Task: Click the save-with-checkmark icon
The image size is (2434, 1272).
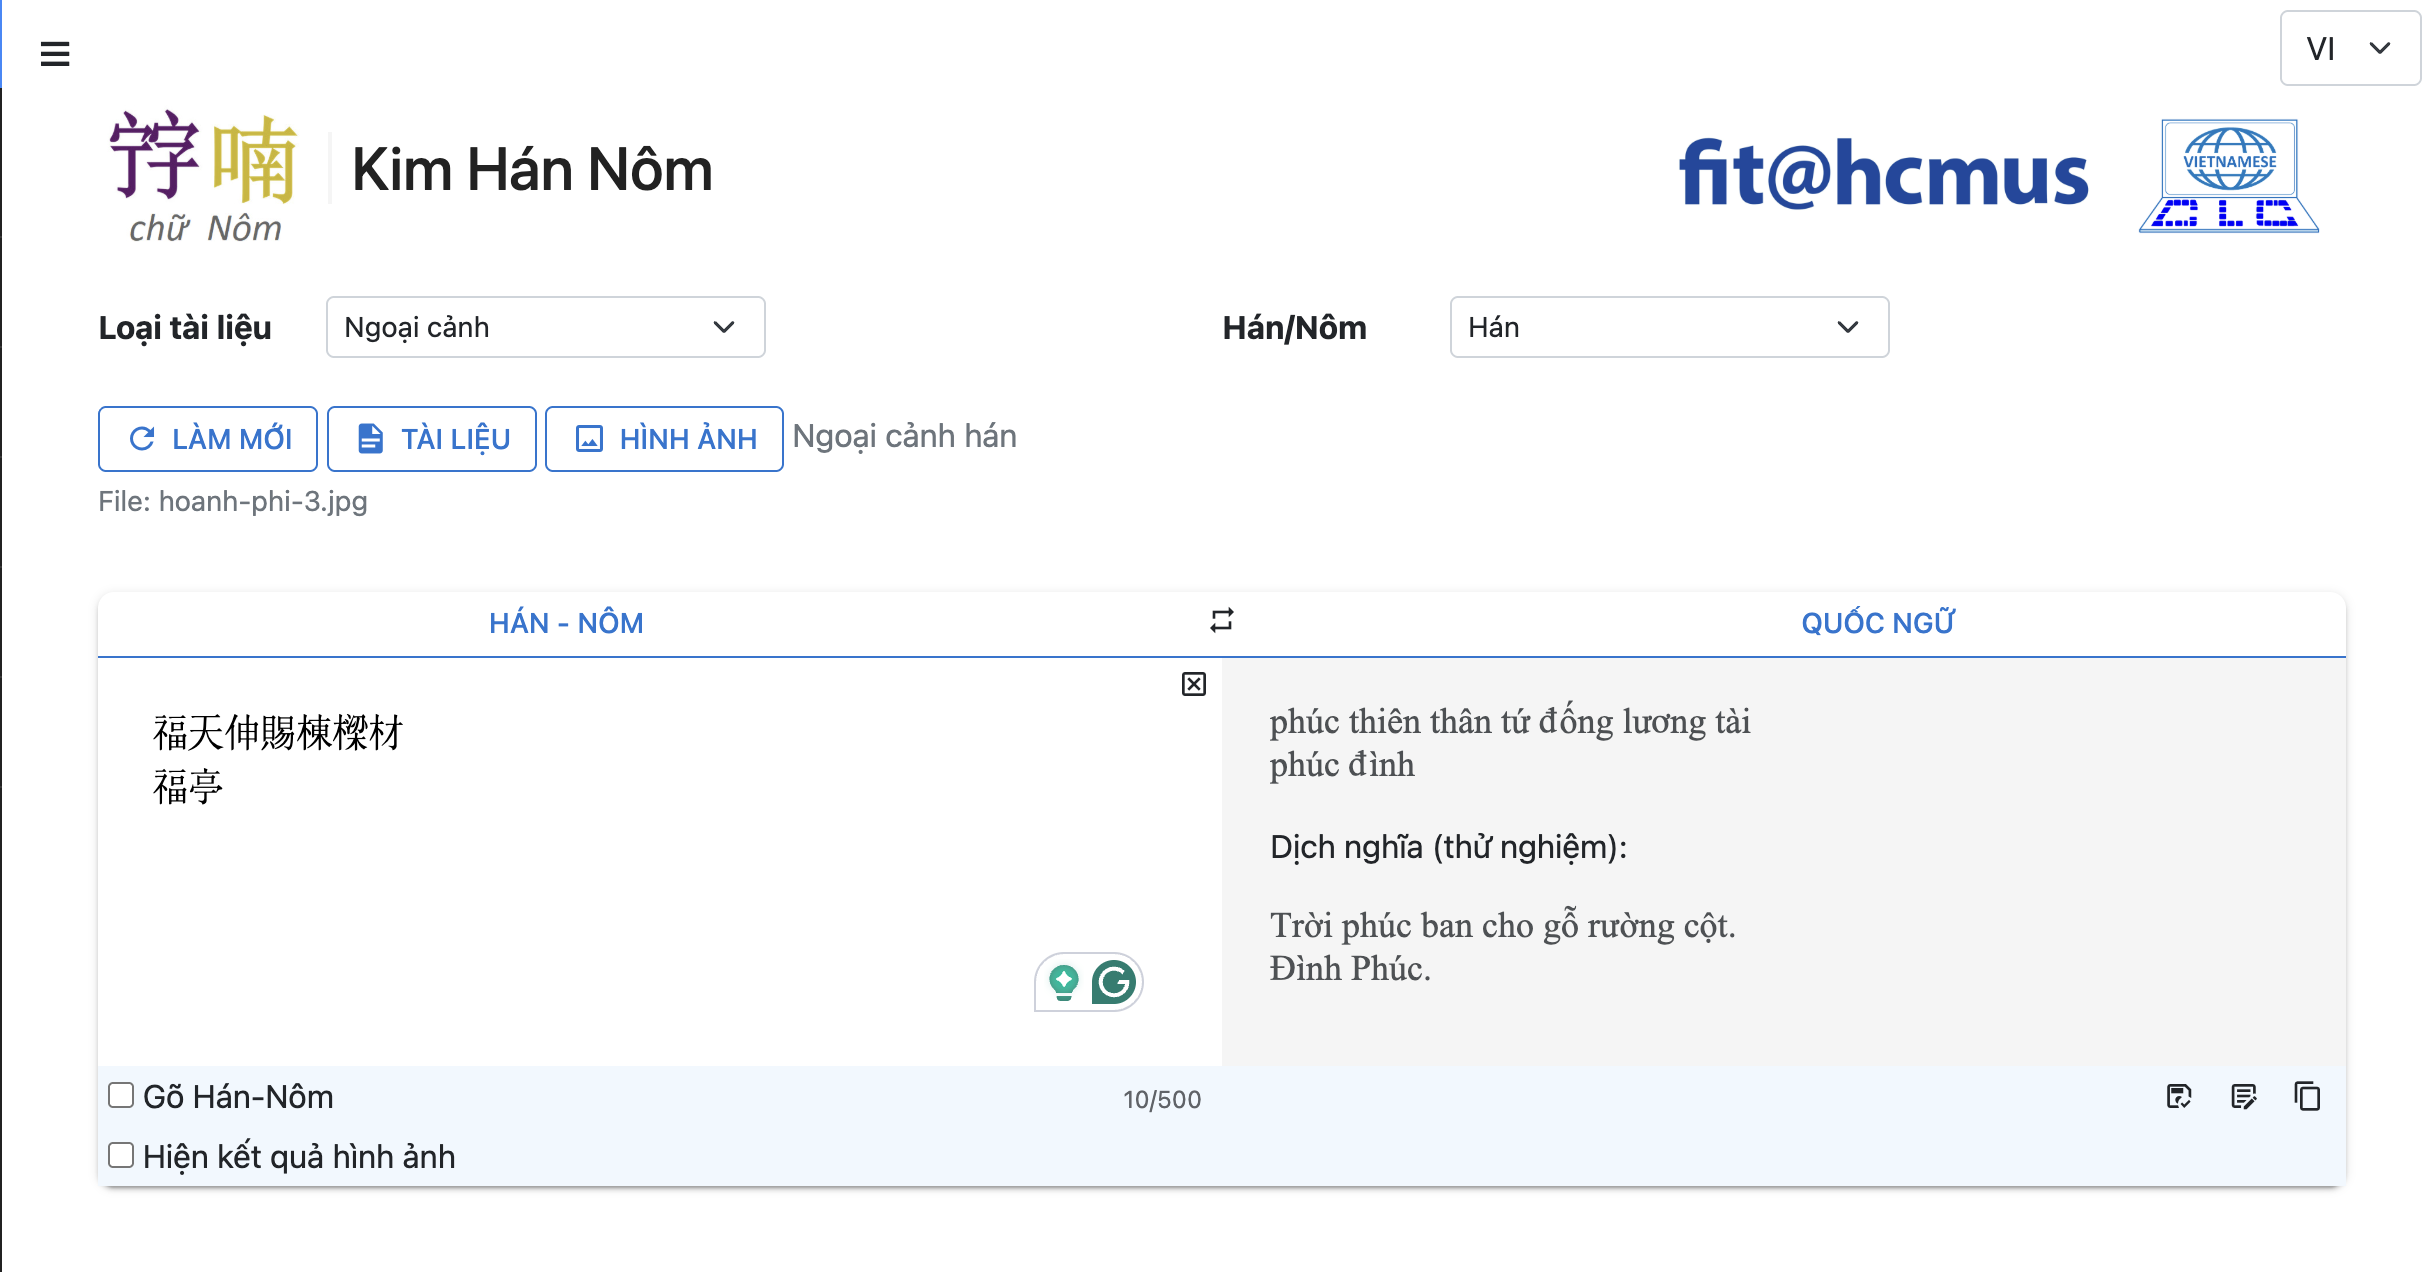Action: [x=2178, y=1097]
